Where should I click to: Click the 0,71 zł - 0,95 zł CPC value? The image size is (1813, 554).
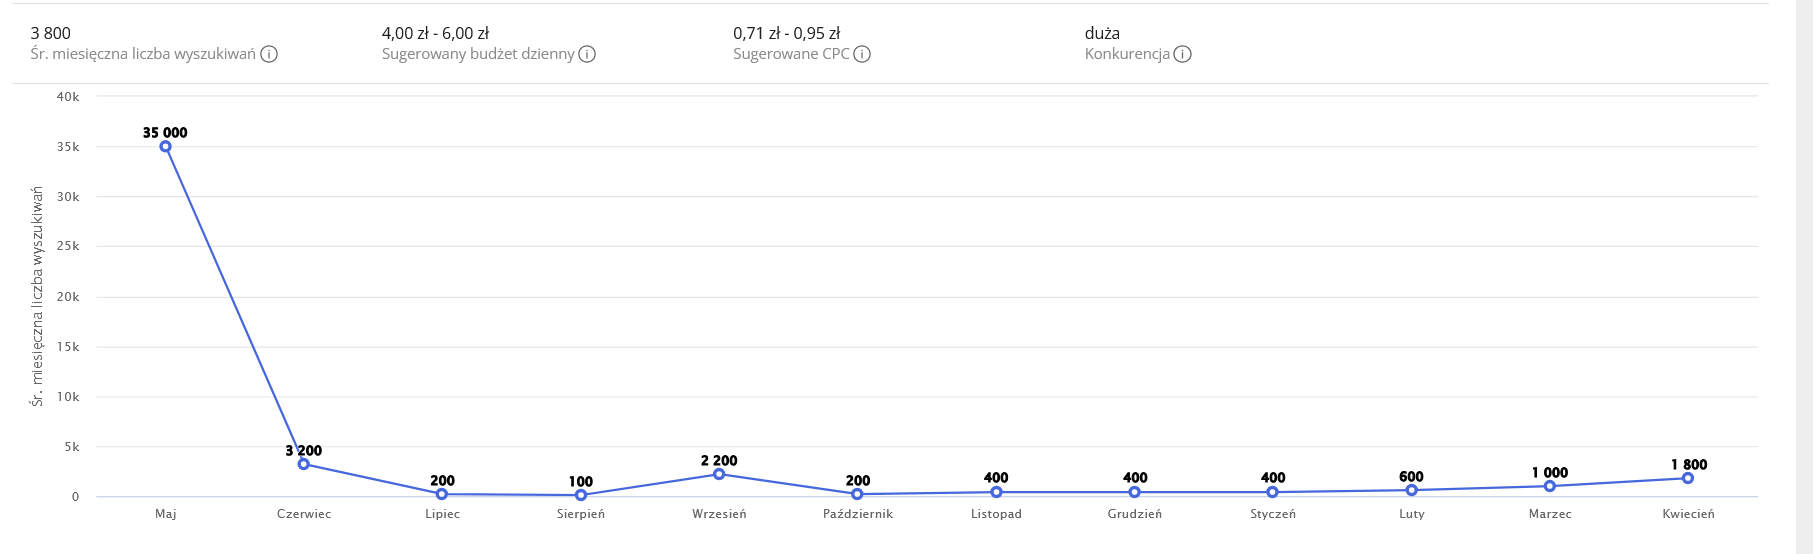click(x=786, y=33)
